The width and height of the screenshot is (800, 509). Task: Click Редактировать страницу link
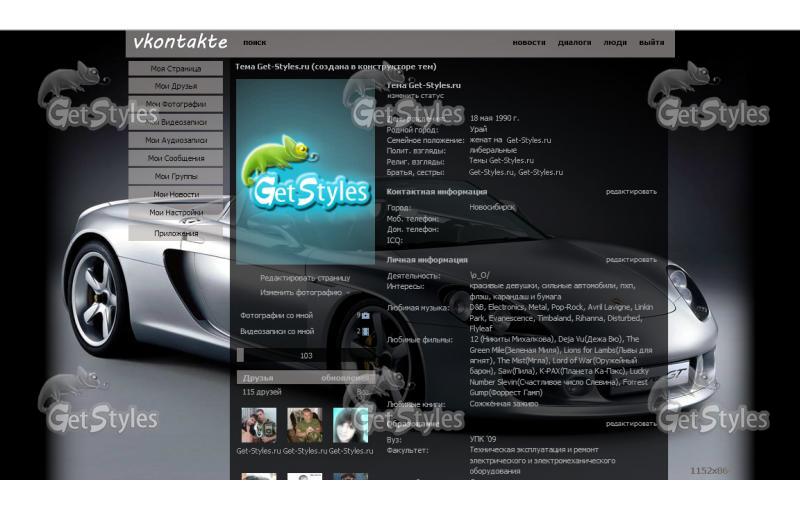pos(305,278)
